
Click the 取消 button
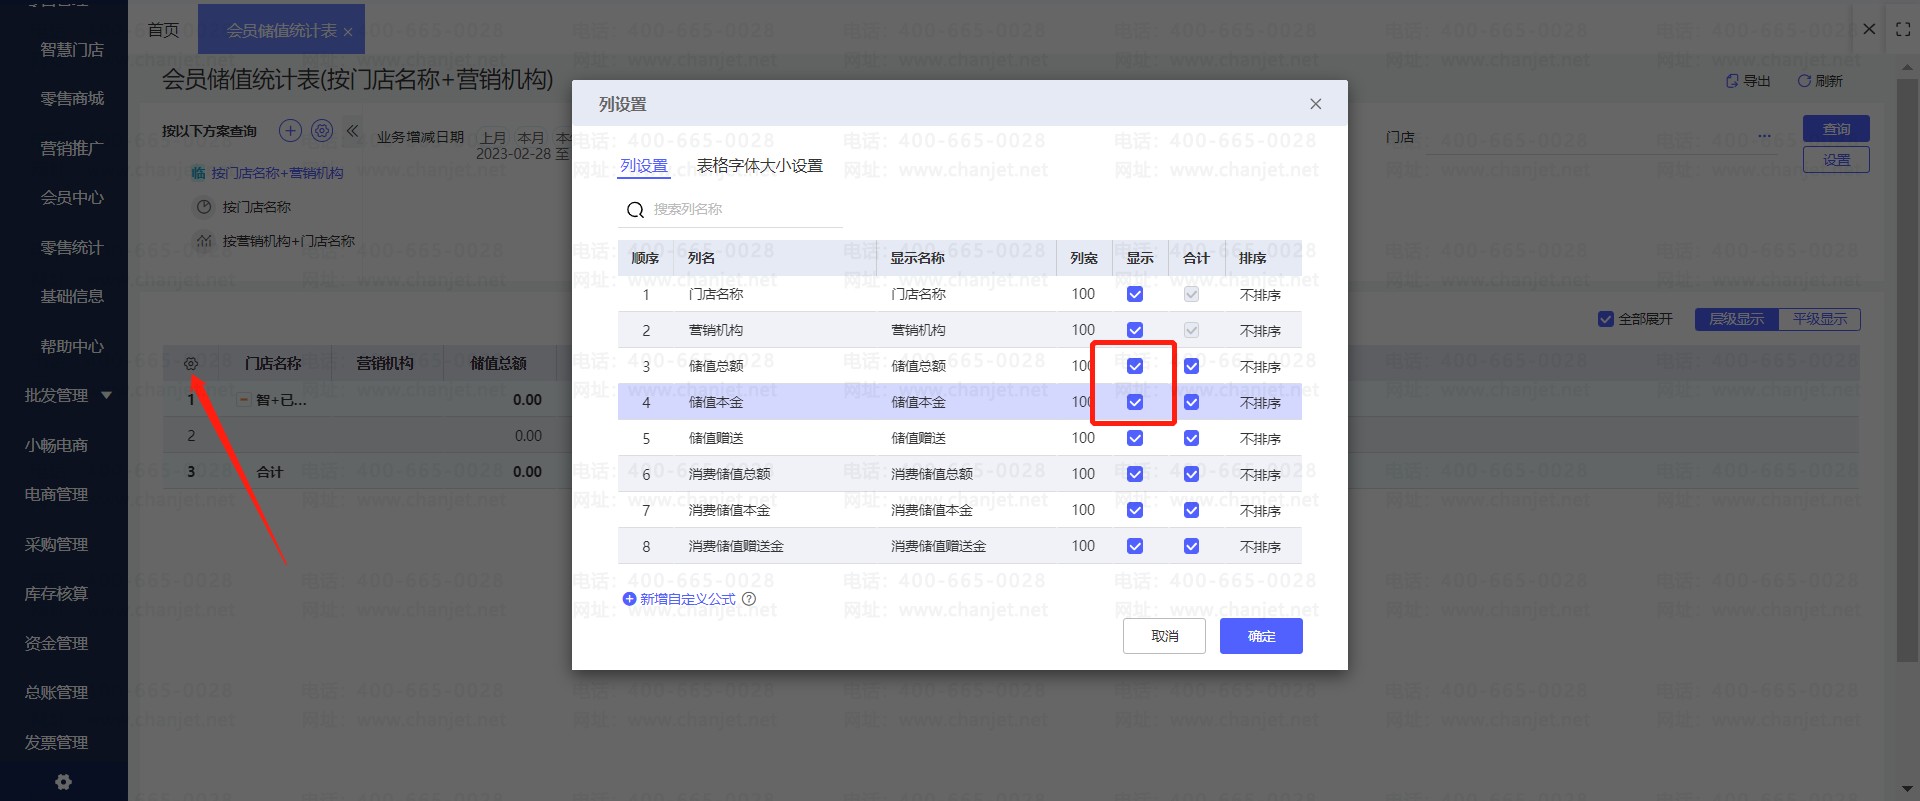point(1164,636)
